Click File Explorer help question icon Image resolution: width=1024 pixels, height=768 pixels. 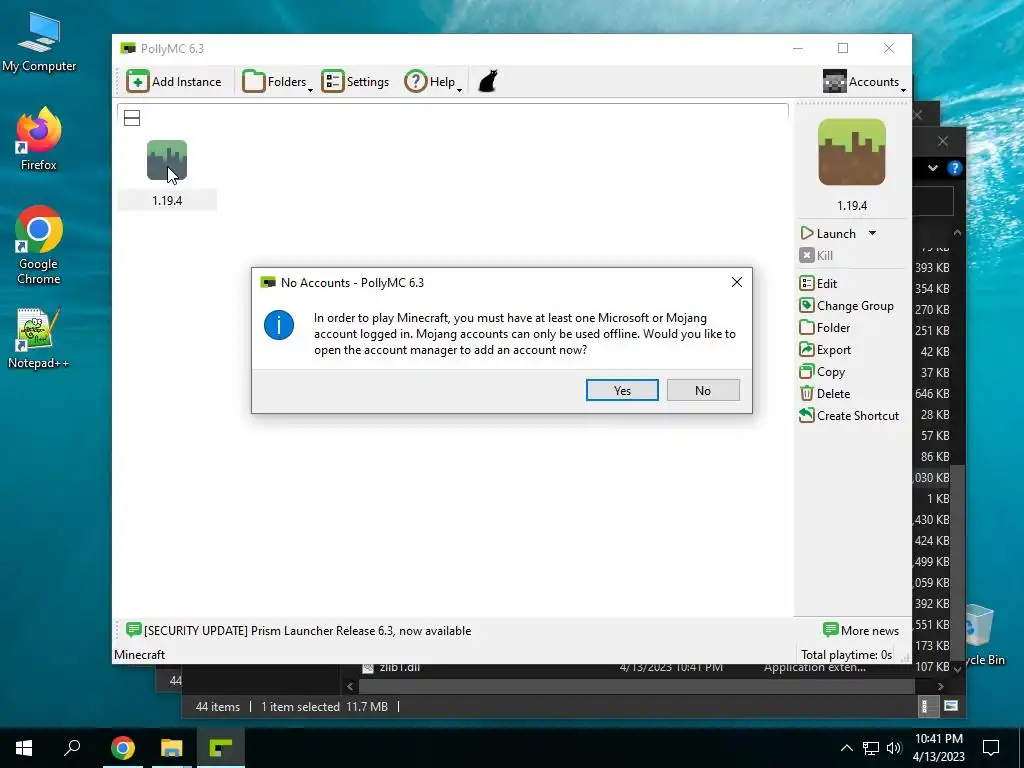point(954,168)
